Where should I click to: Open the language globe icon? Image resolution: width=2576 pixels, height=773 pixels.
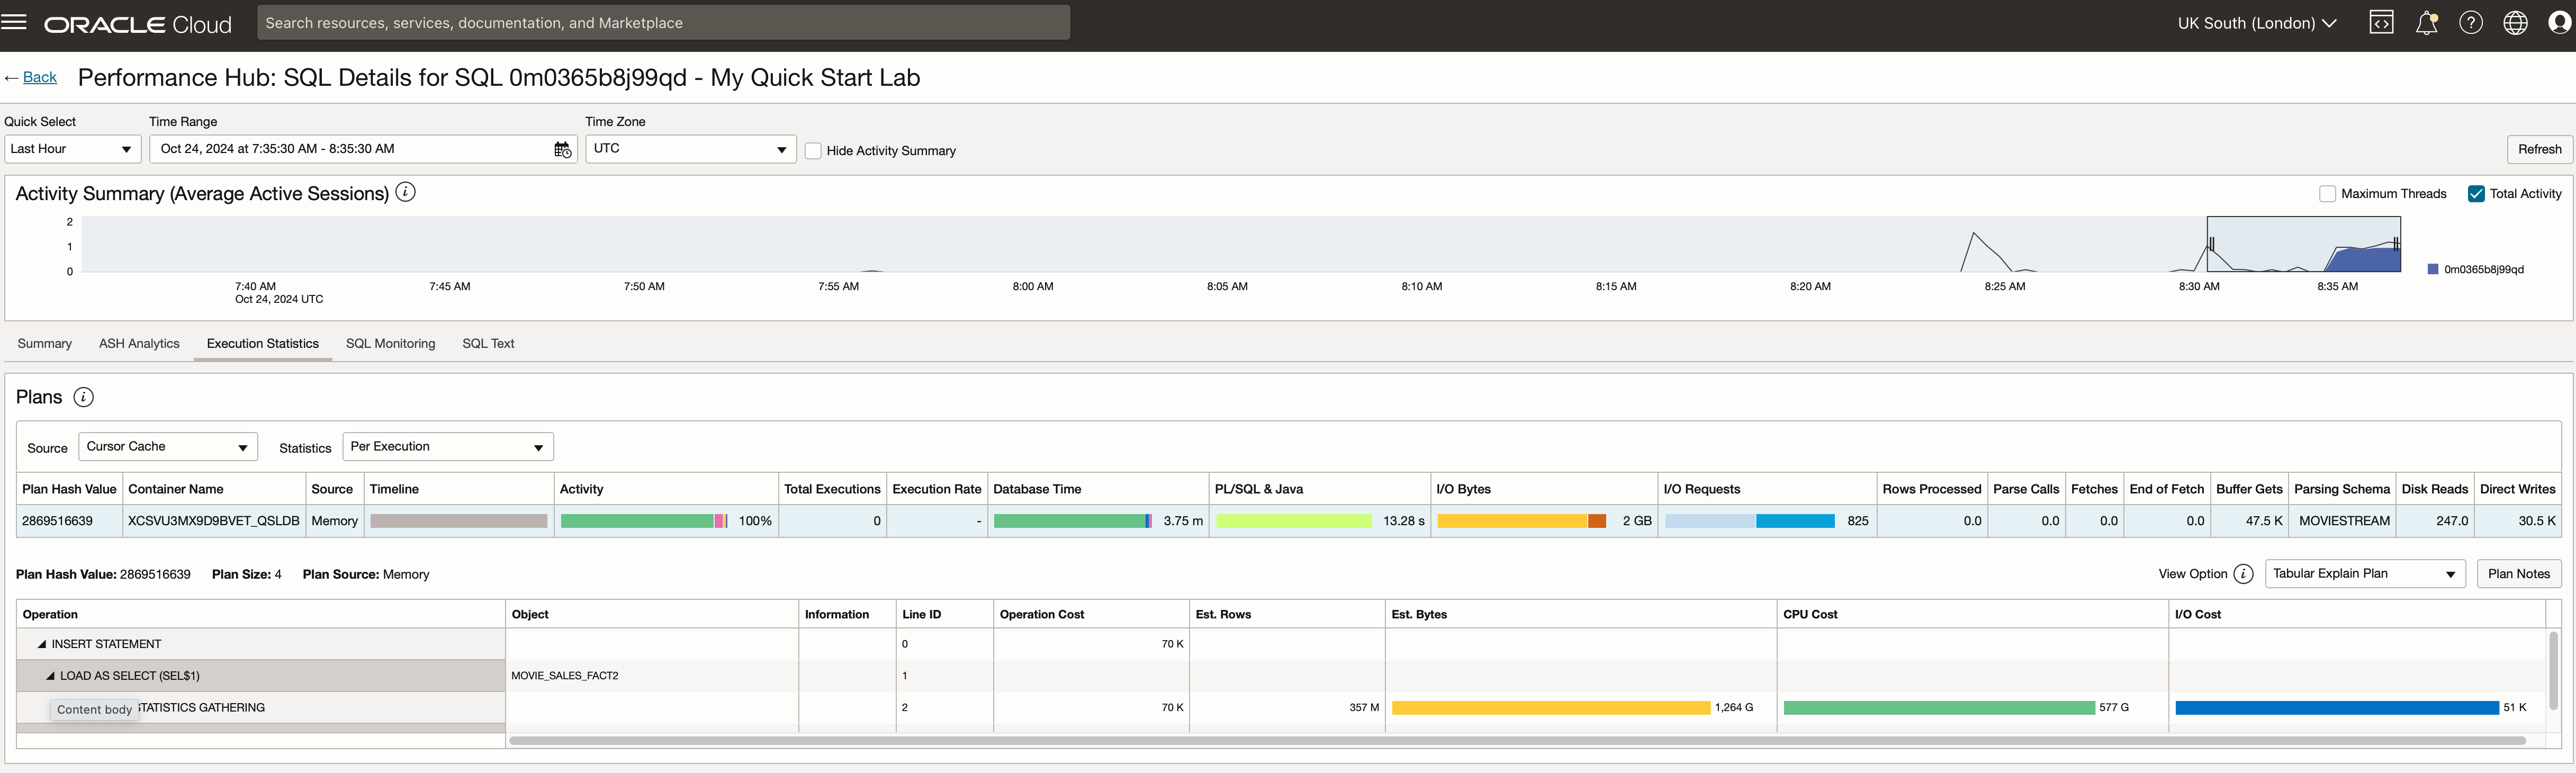[2515, 23]
